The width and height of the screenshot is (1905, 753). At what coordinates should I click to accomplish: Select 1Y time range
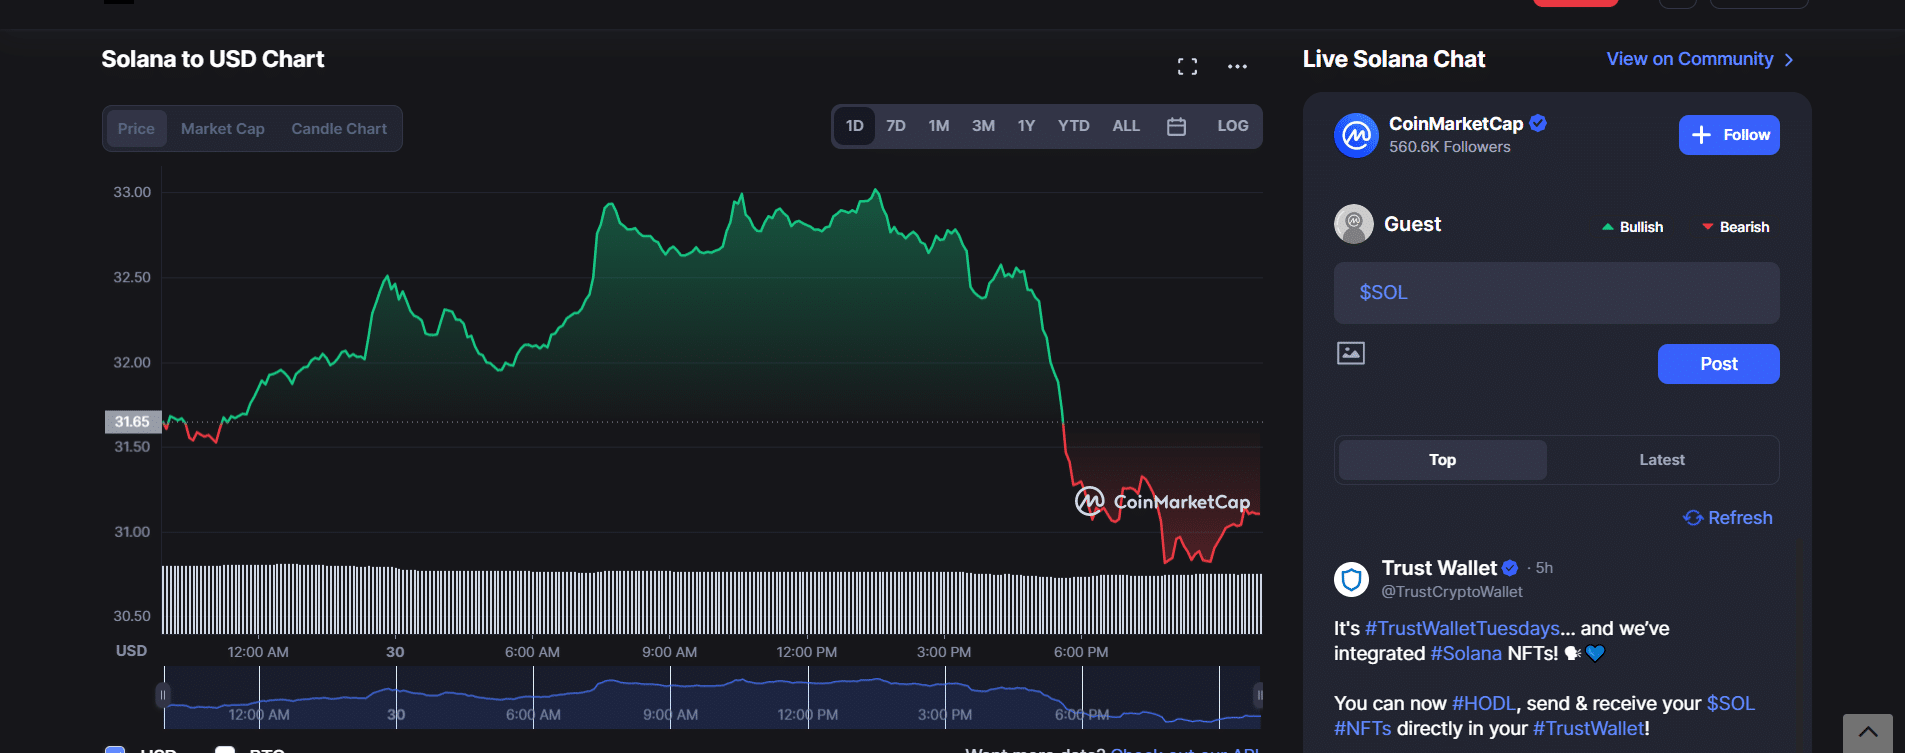point(1026,126)
